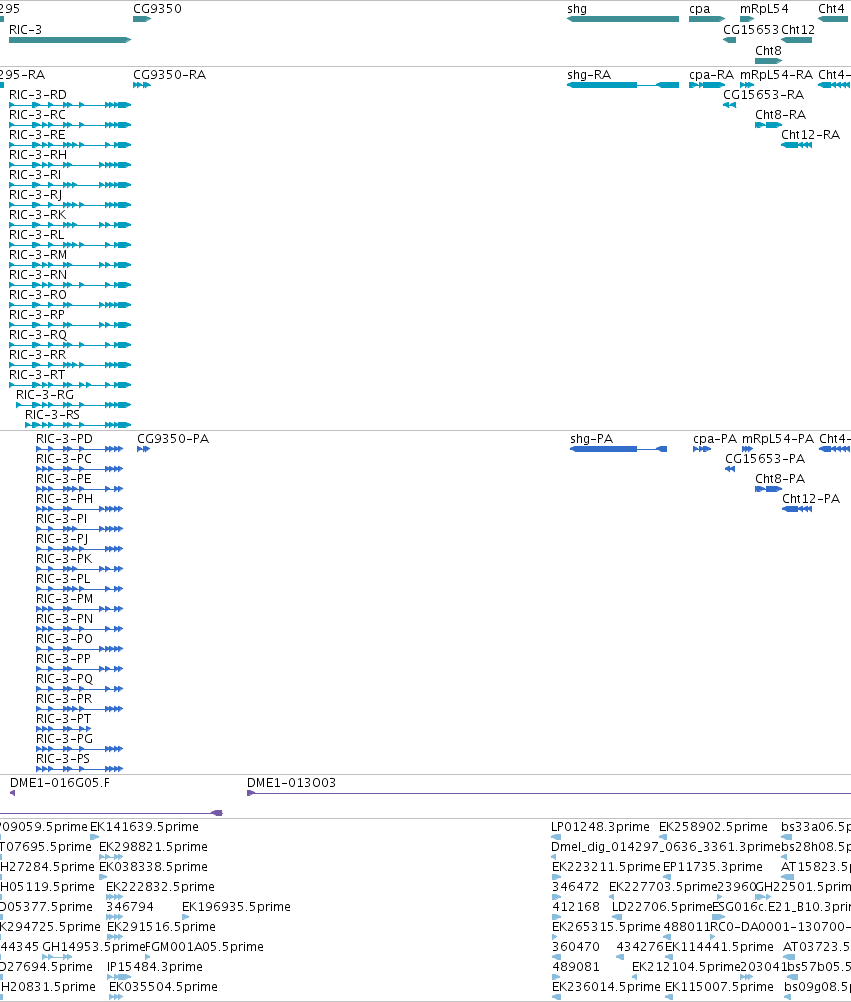The image size is (851, 1002).
Task: Click transcript Cht12-RA
Action: [797, 145]
